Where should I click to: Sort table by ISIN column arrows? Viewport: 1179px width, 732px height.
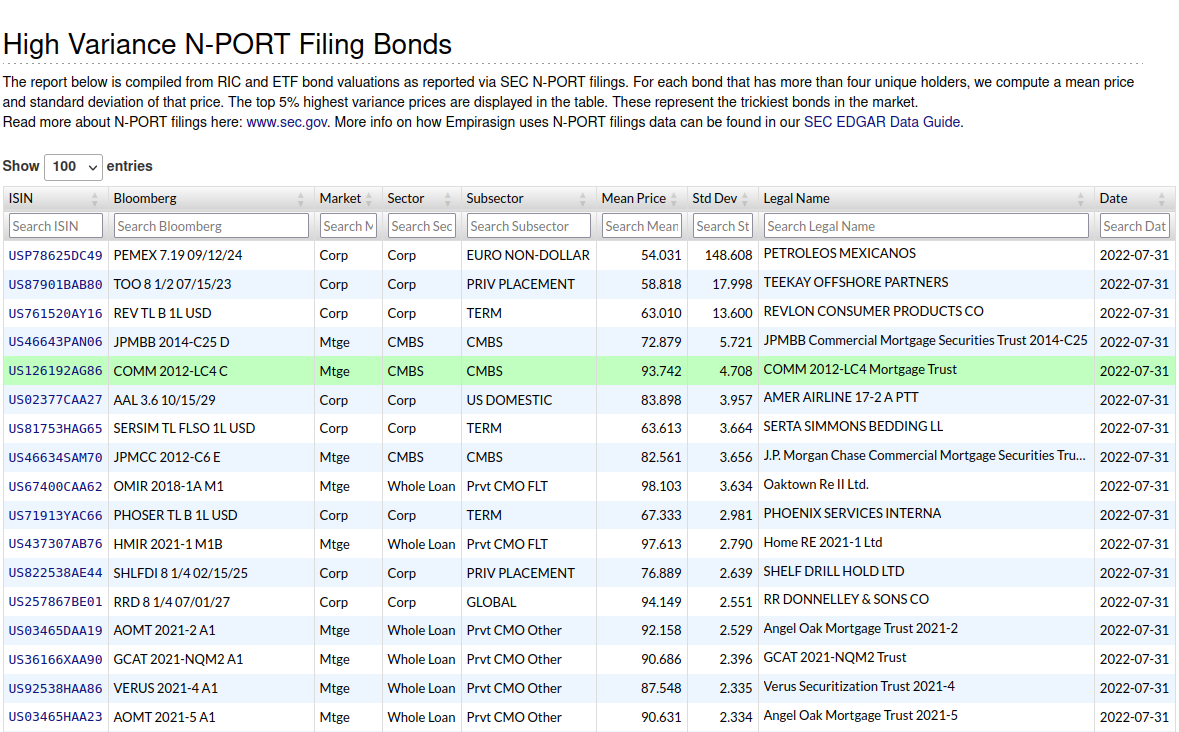pyautogui.click(x=95, y=199)
